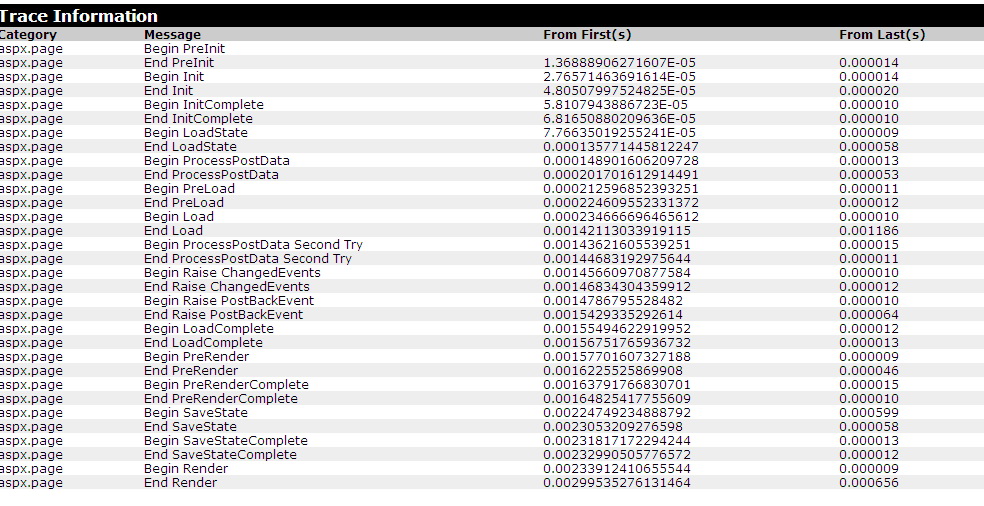This screenshot has height=506, width=984.
Task: Select 'Begin ProcessPostData Second Try' message
Action: pos(254,244)
